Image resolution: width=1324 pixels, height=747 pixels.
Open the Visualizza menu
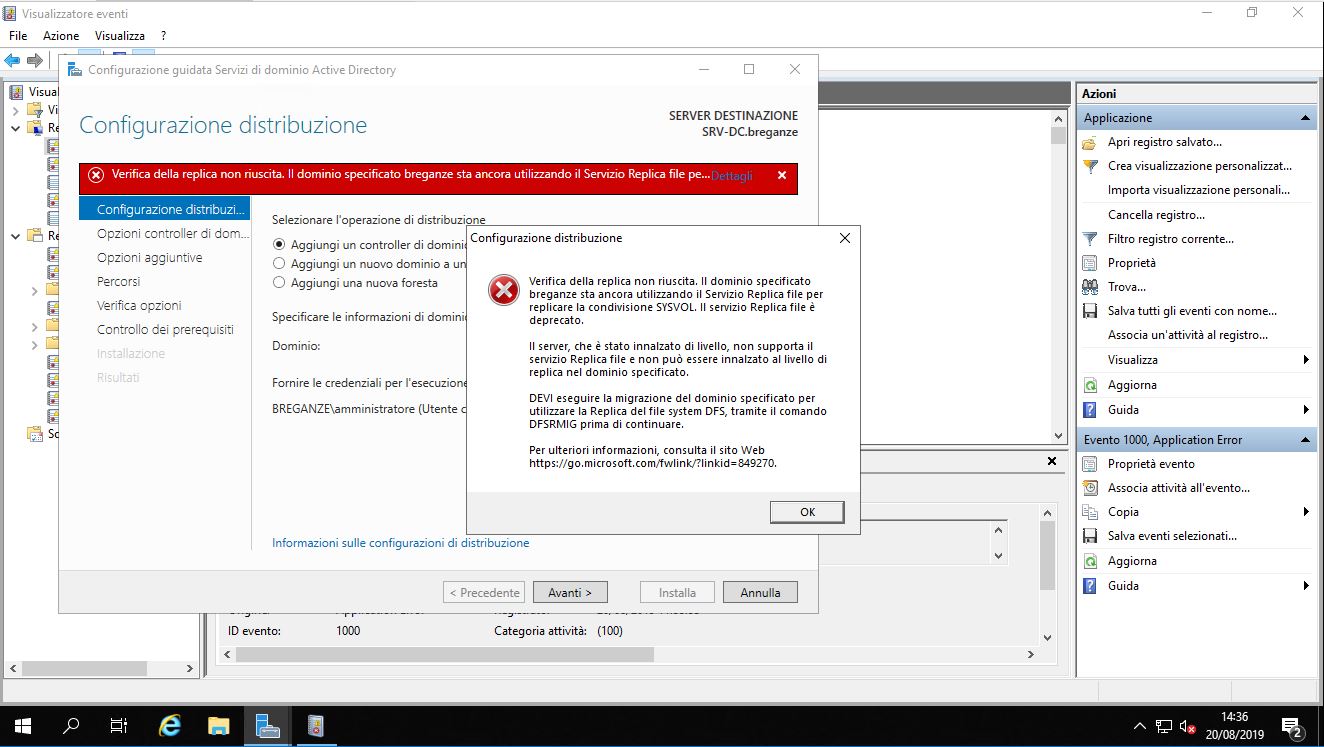[120, 36]
